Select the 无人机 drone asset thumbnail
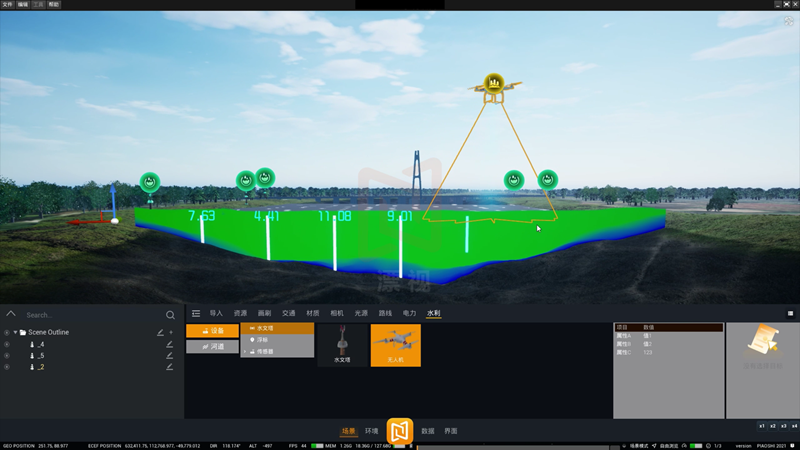 pos(395,345)
